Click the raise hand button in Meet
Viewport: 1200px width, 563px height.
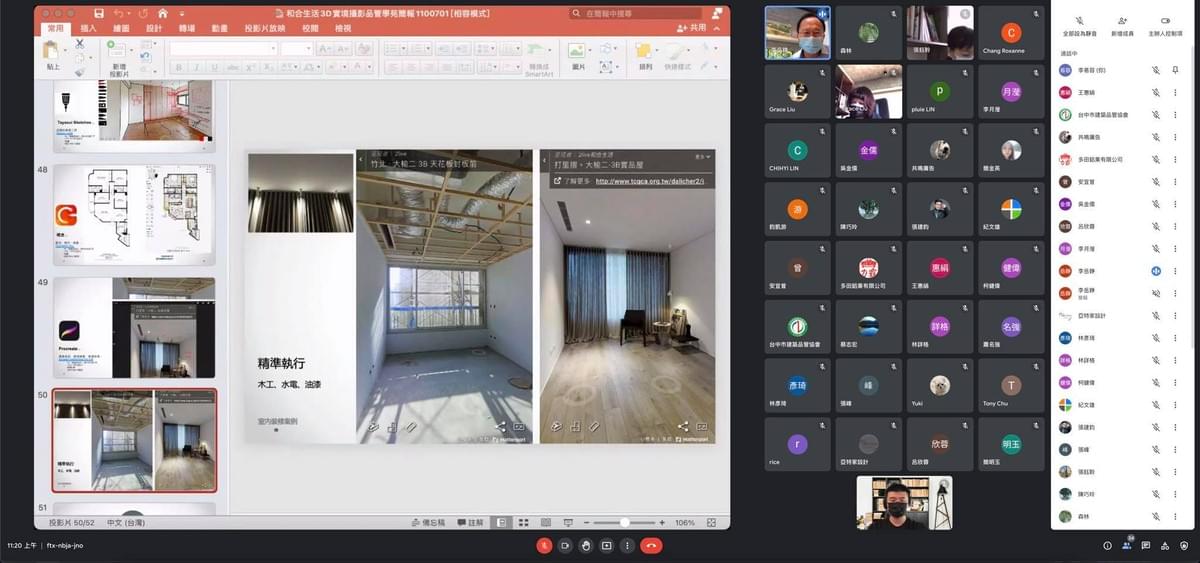click(x=586, y=545)
